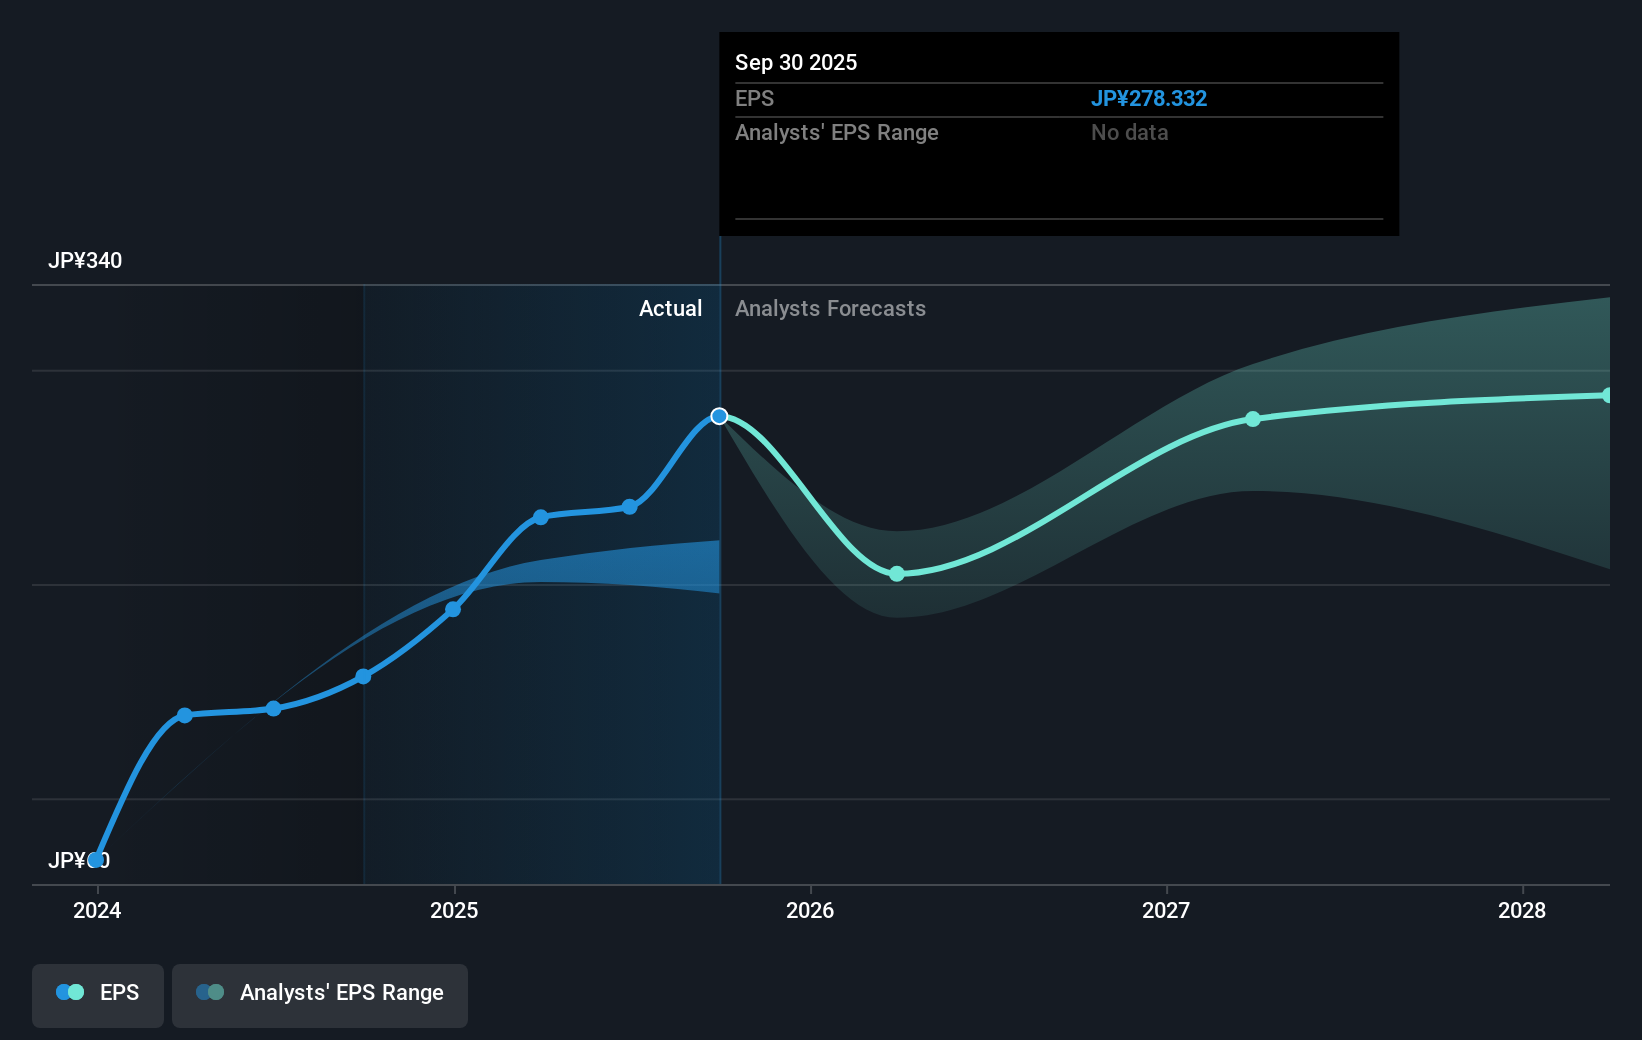Viewport: 1642px width, 1040px height.
Task: Click the Analysts Forecasts label
Action: coord(830,309)
